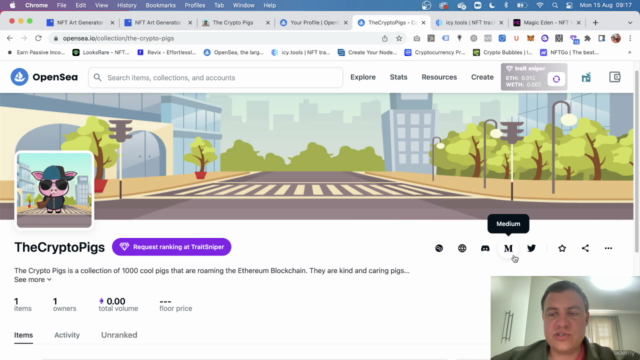Screen dimensions: 640x360
Task: Reload the current page
Action: [x=38, y=38]
